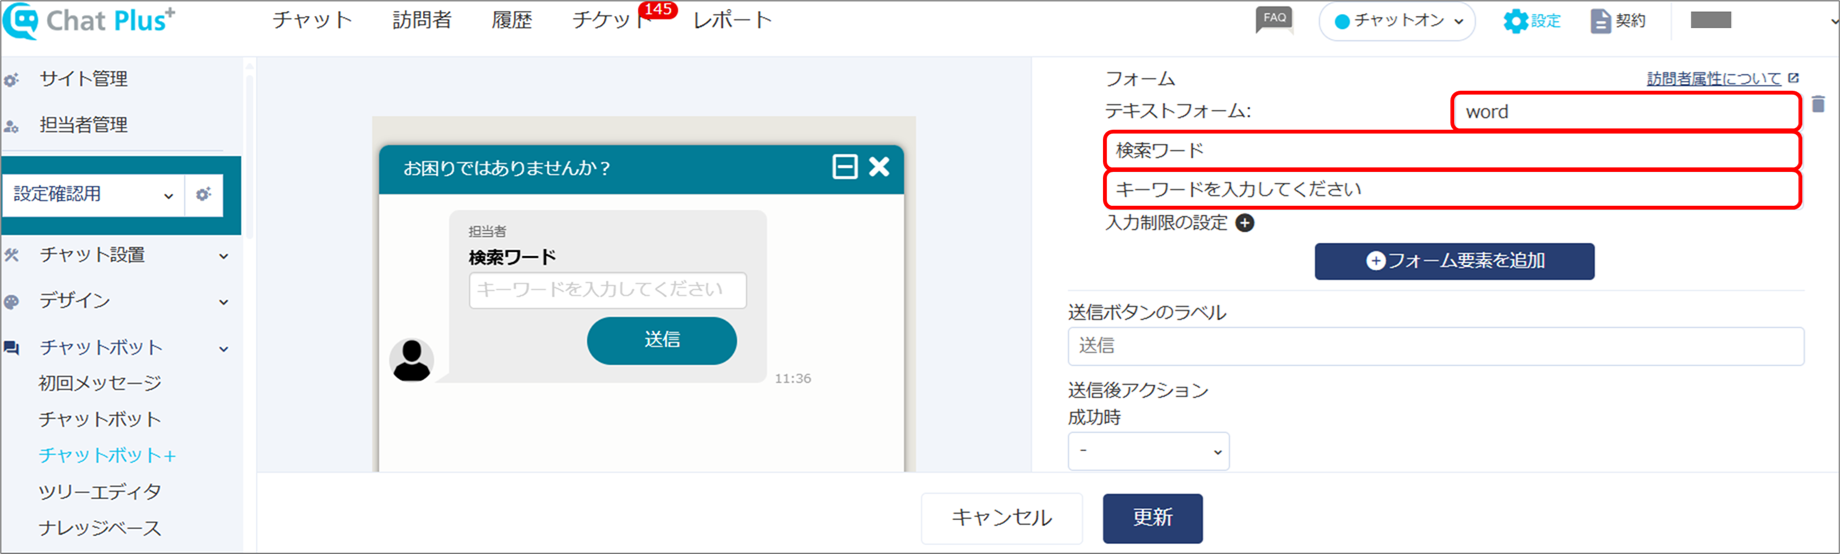This screenshot has width=1840, height=554.
Task: Expand the チャット設置 sidebar section
Action: pyautogui.click(x=224, y=256)
